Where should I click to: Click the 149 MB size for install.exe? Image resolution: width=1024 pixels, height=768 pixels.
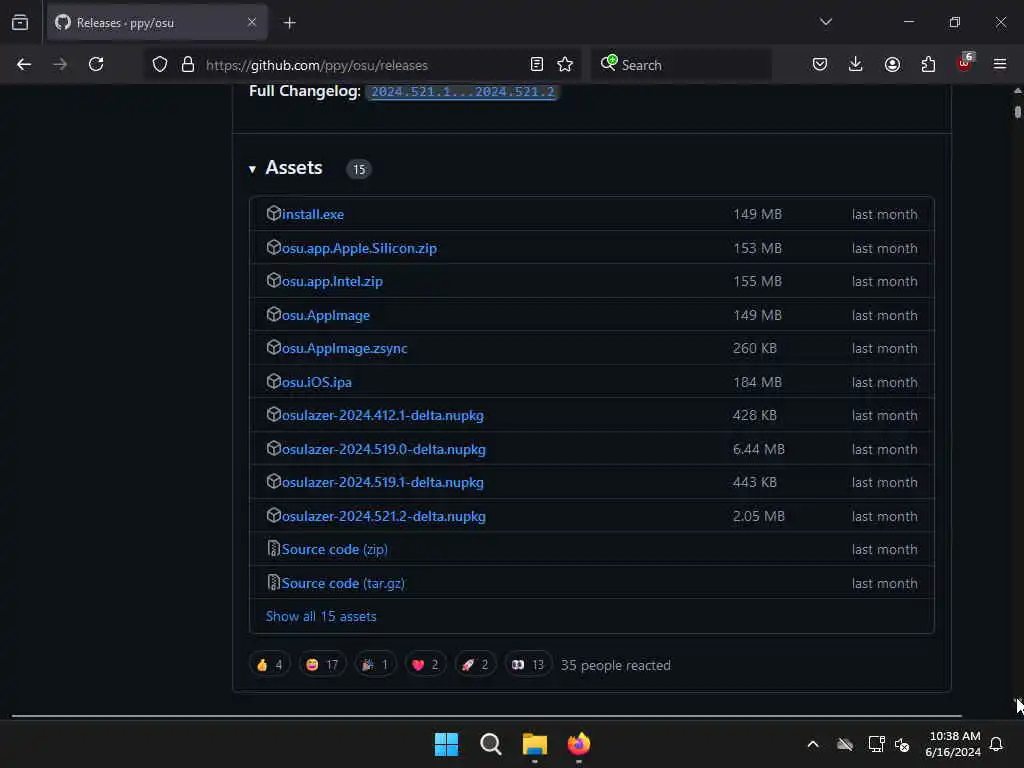point(758,214)
